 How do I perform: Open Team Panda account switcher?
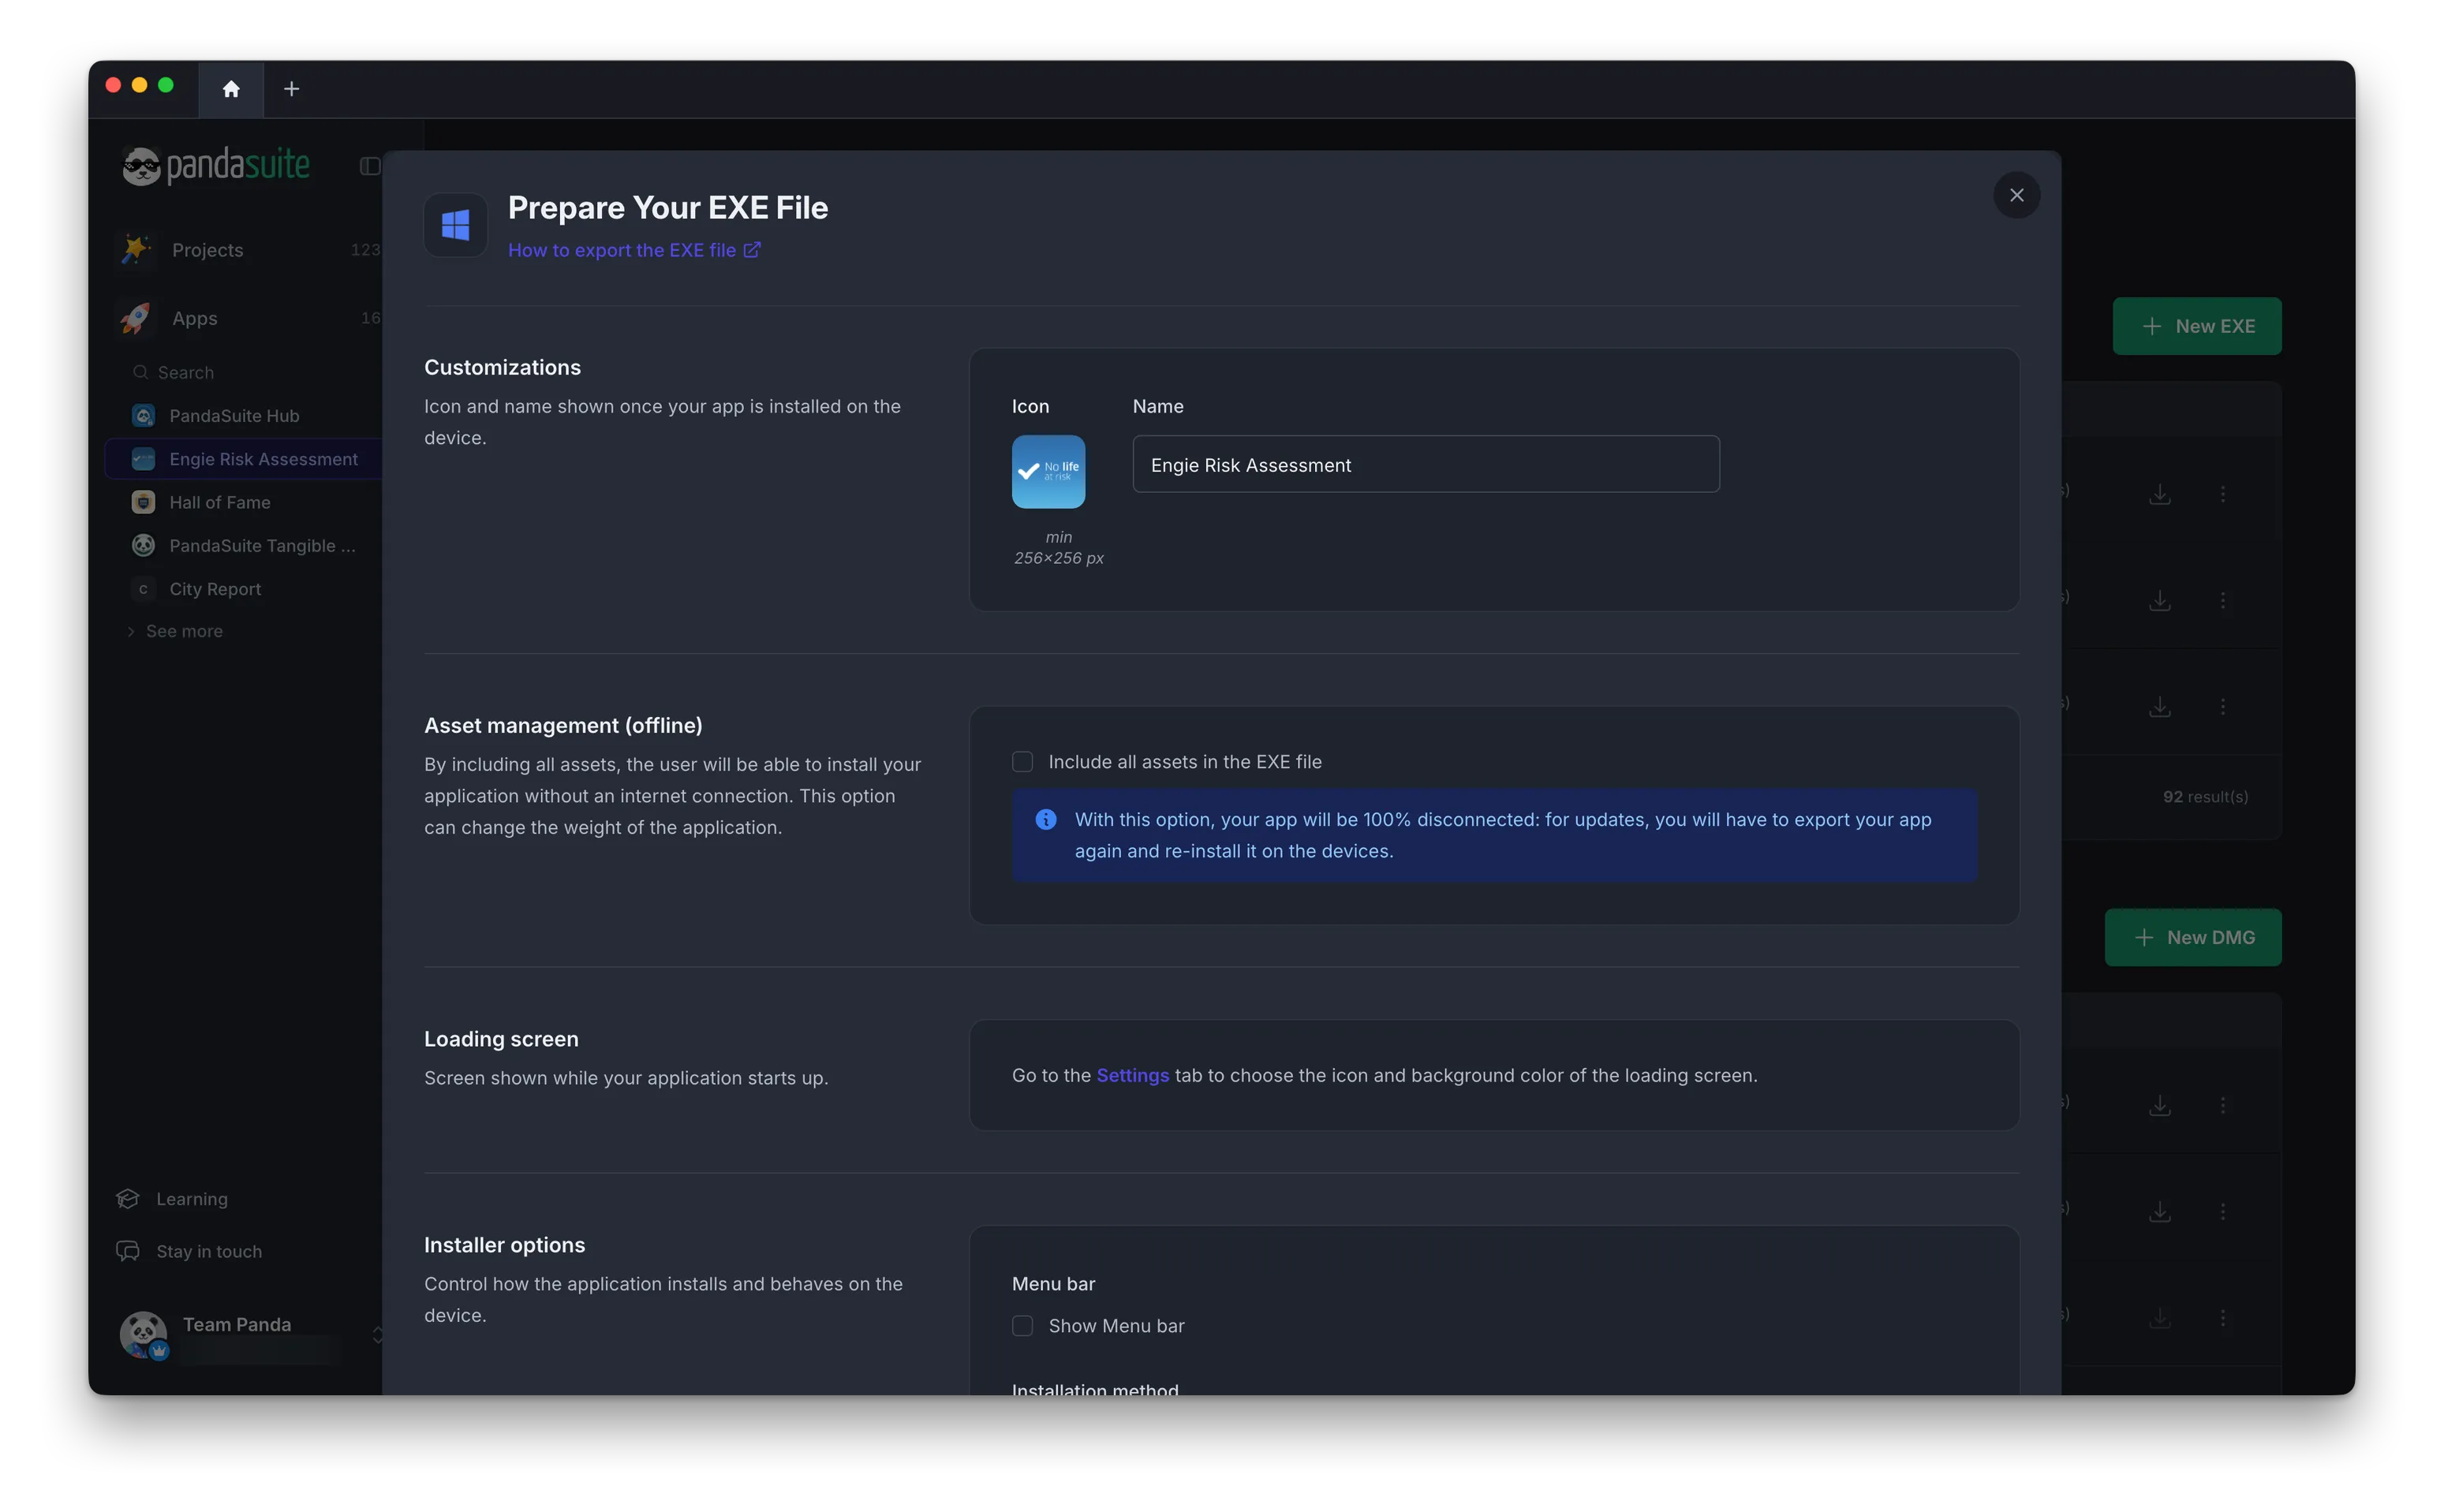pos(250,1335)
